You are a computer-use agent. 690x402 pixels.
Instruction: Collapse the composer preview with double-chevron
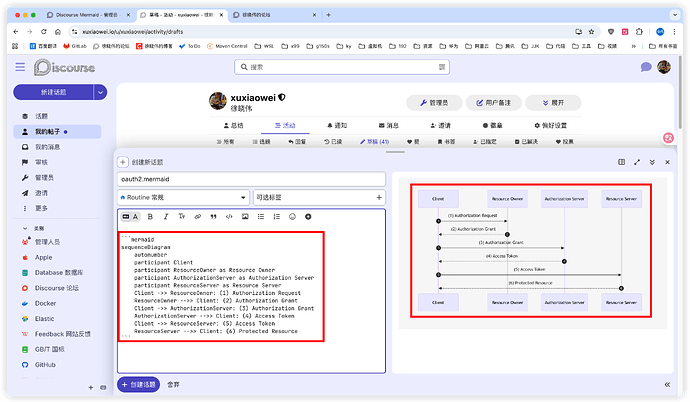668,384
